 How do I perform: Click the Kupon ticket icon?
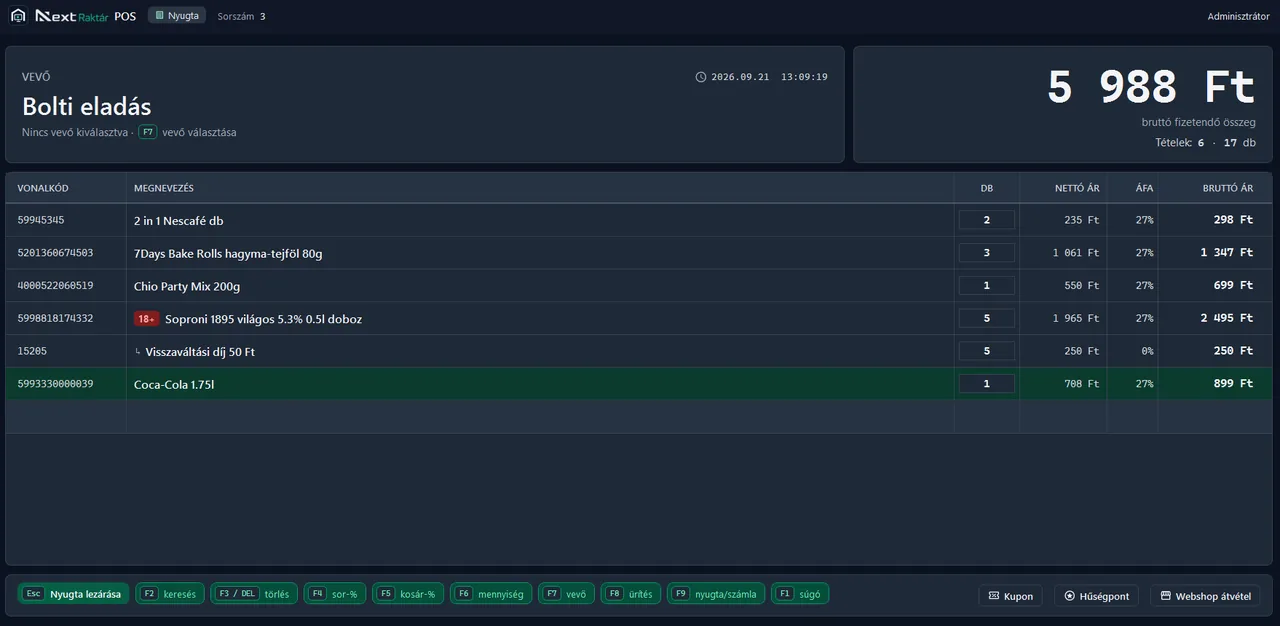tap(994, 596)
